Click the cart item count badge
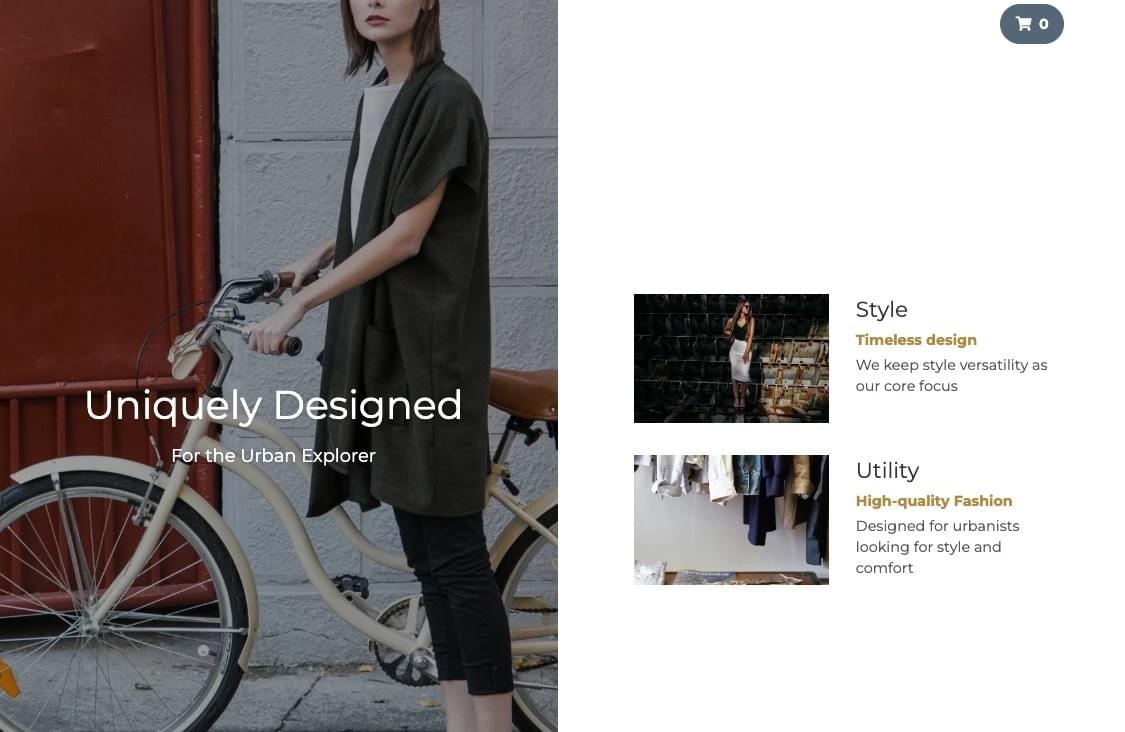1125x732 pixels. [x=1044, y=24]
